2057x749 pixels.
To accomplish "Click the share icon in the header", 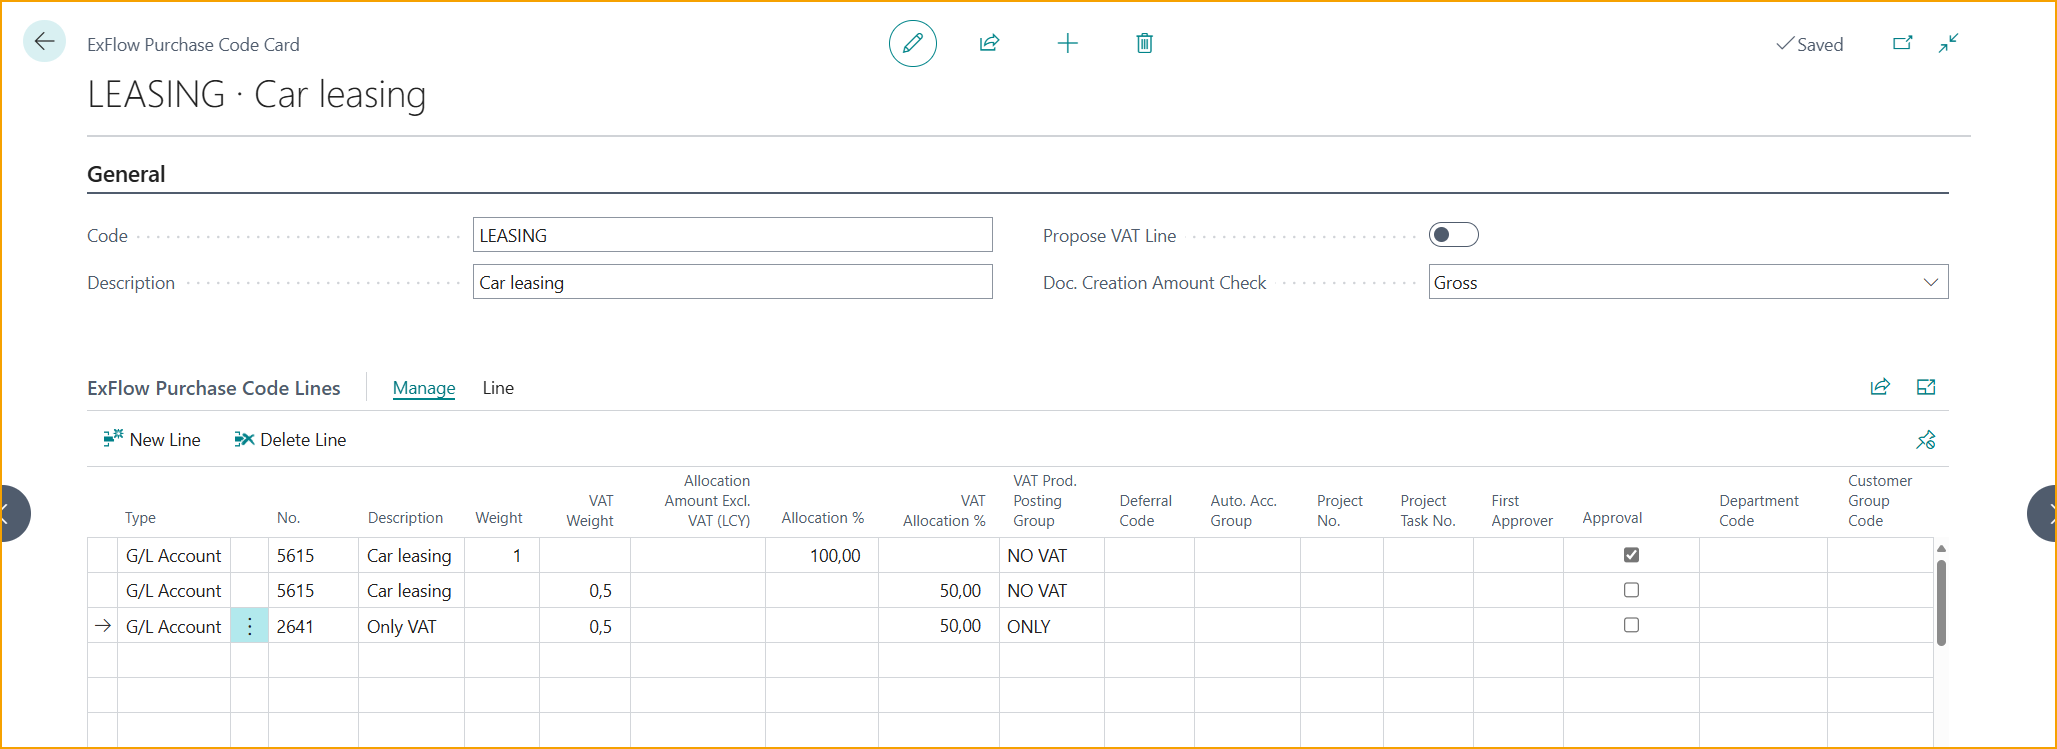I will coord(989,43).
